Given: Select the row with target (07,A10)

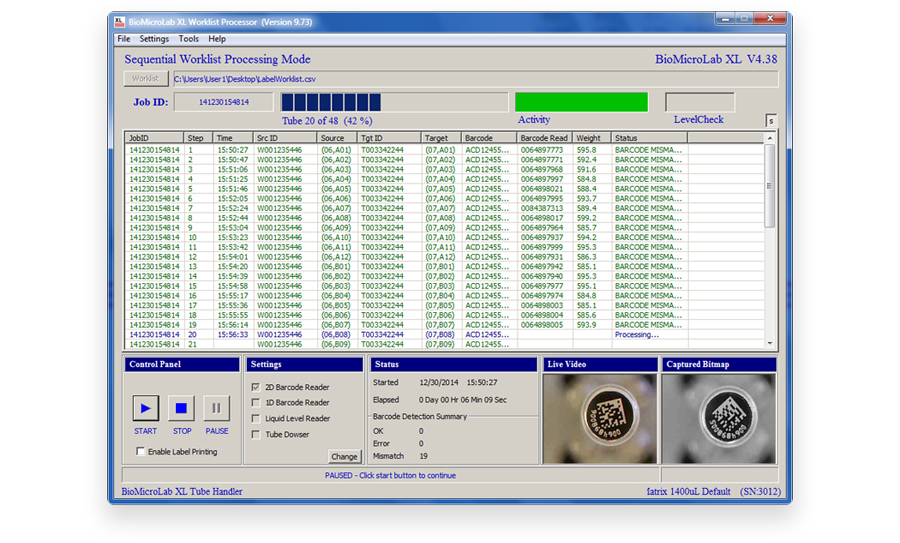Looking at the screenshot, I should coord(445,238).
